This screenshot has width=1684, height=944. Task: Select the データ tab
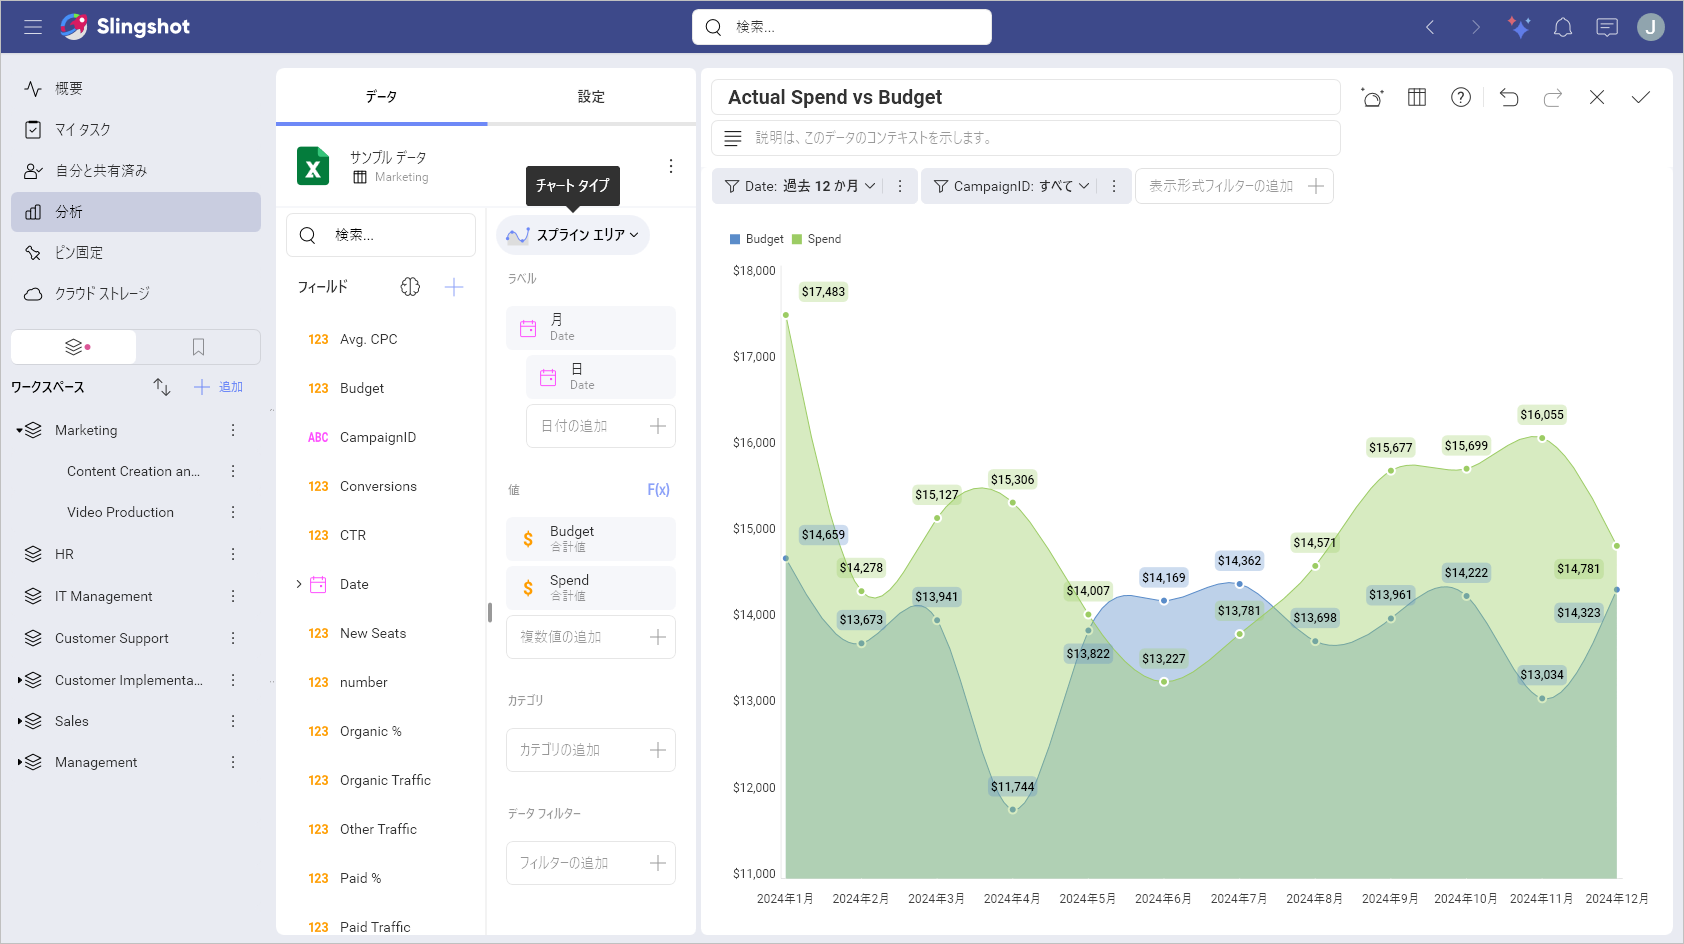pyautogui.click(x=381, y=97)
